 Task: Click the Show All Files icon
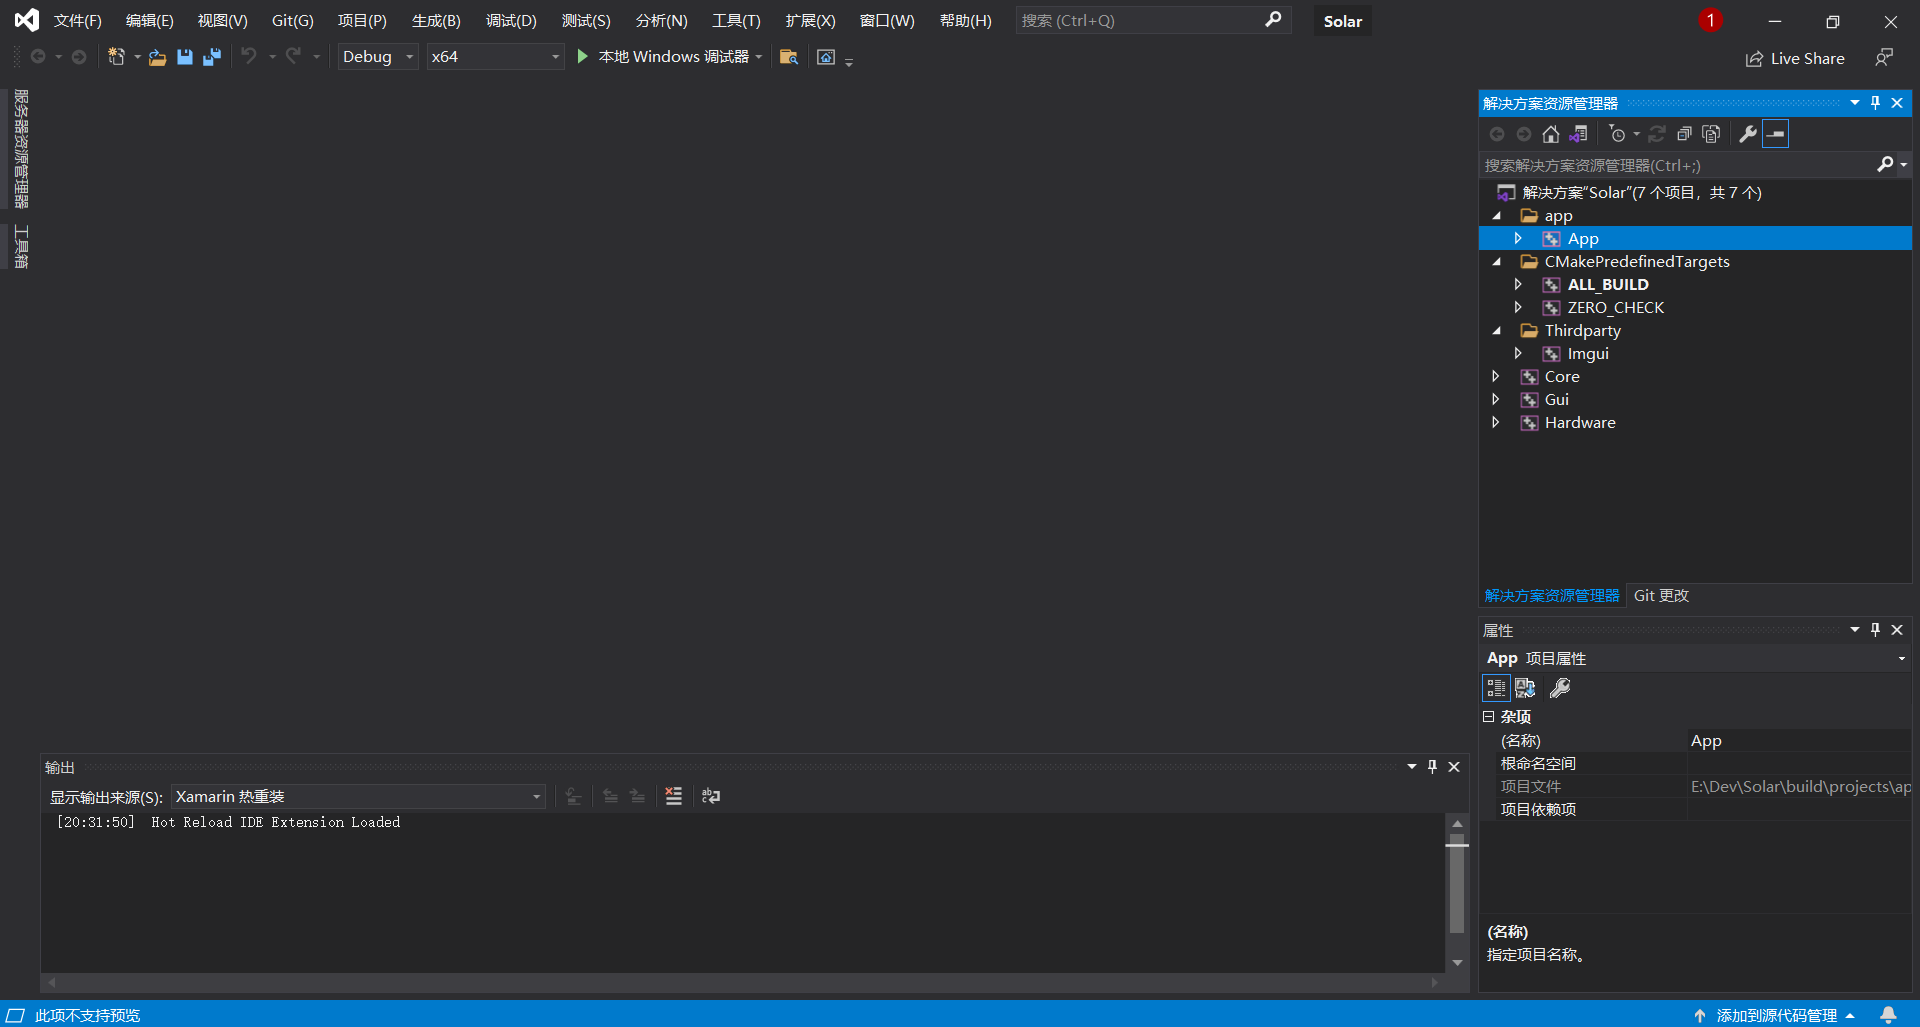click(x=1711, y=134)
